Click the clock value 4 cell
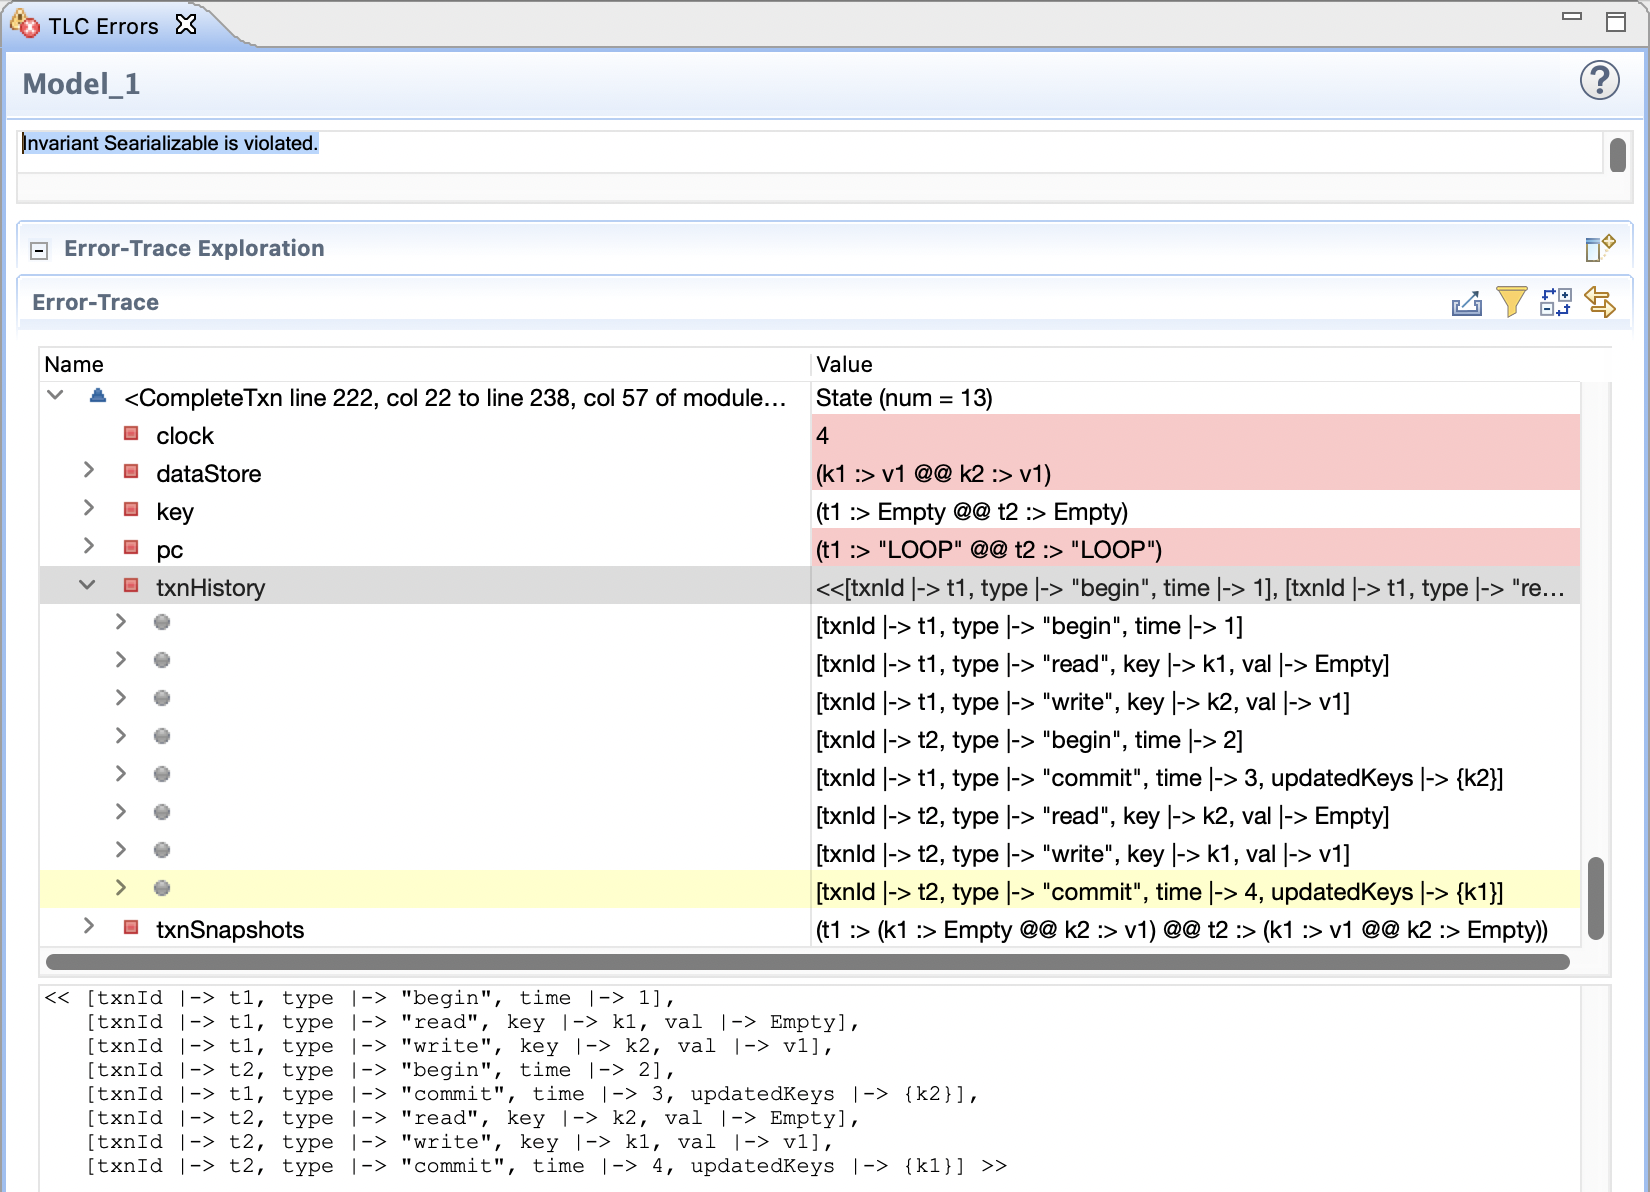1650x1192 pixels. pyautogui.click(x=1196, y=436)
